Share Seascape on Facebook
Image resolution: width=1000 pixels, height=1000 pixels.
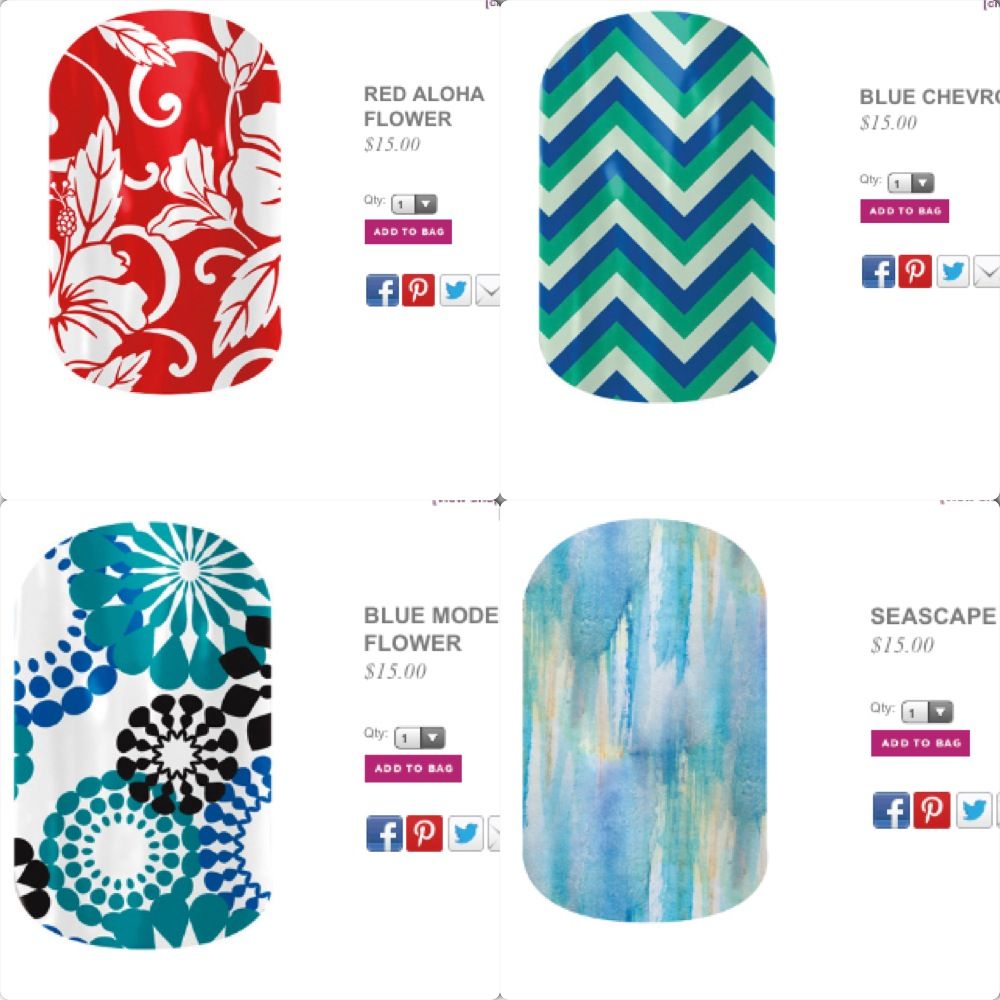891,810
